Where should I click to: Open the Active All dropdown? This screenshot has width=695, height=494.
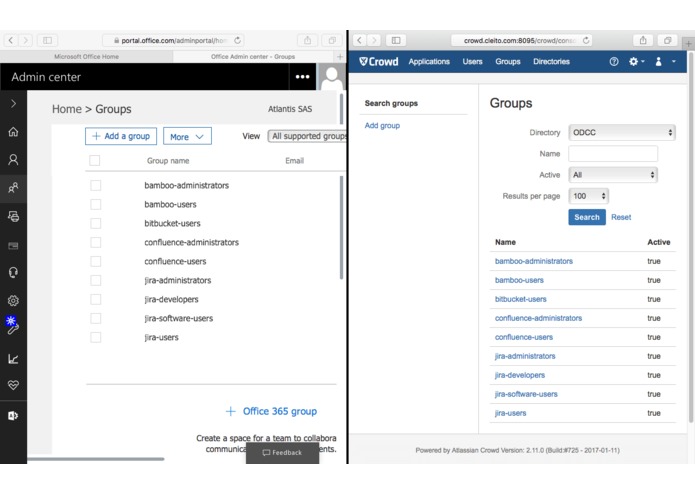point(613,175)
